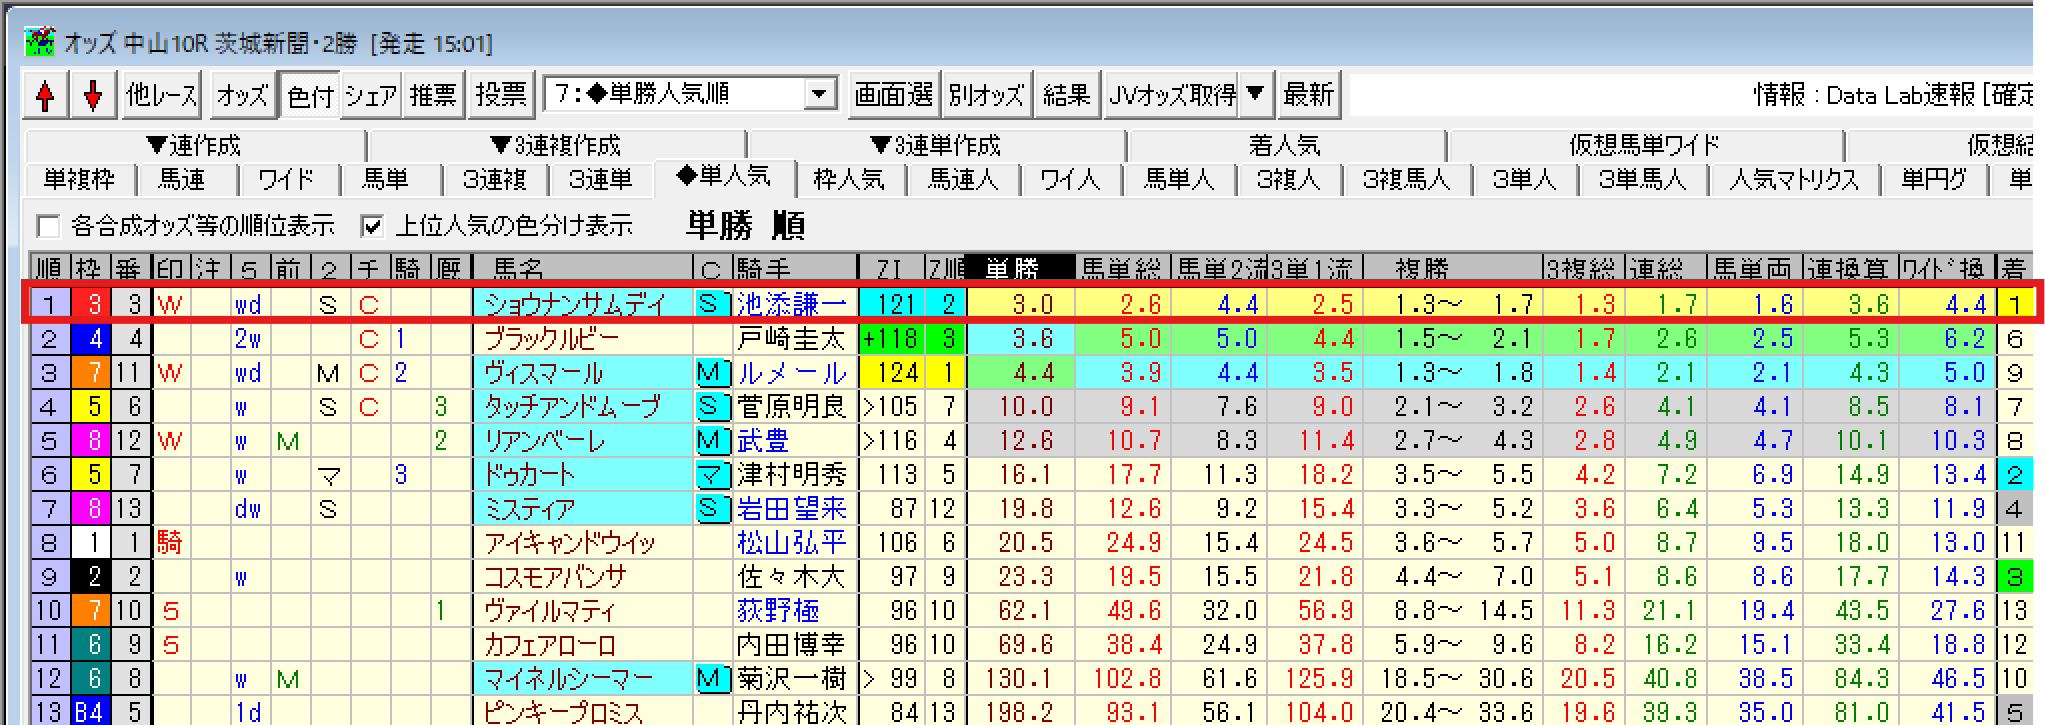
Task: Click the M badge beside マイネルシーマー
Action: [709, 679]
